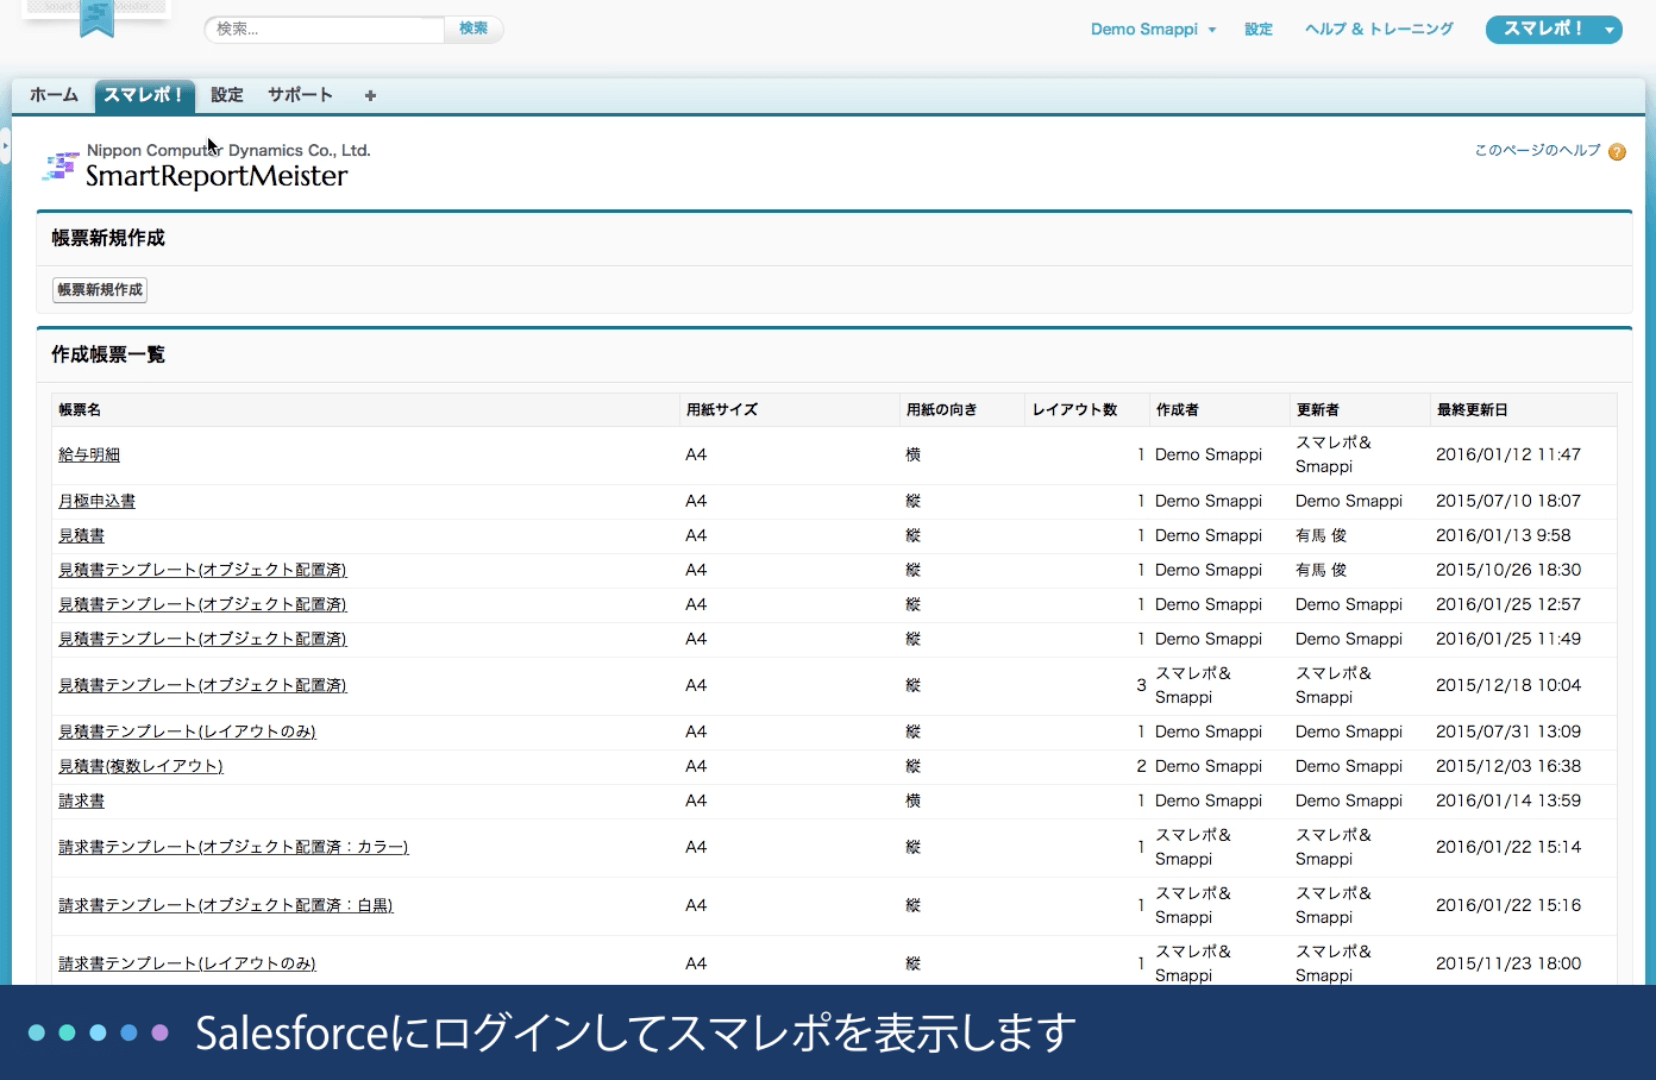The height and width of the screenshot is (1080, 1656).
Task: Click the 横 orientation cell in 給与明細 row
Action: coord(913,455)
